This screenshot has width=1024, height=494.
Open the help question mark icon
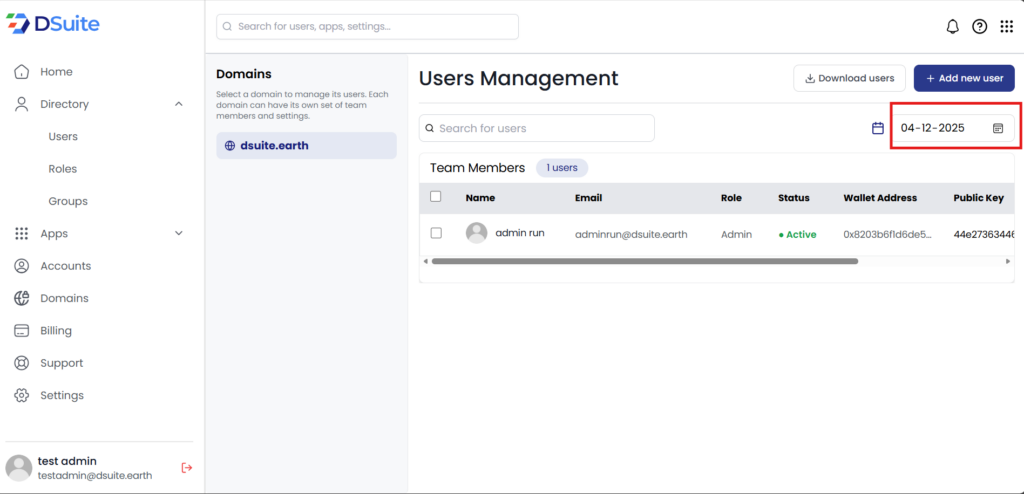point(980,27)
